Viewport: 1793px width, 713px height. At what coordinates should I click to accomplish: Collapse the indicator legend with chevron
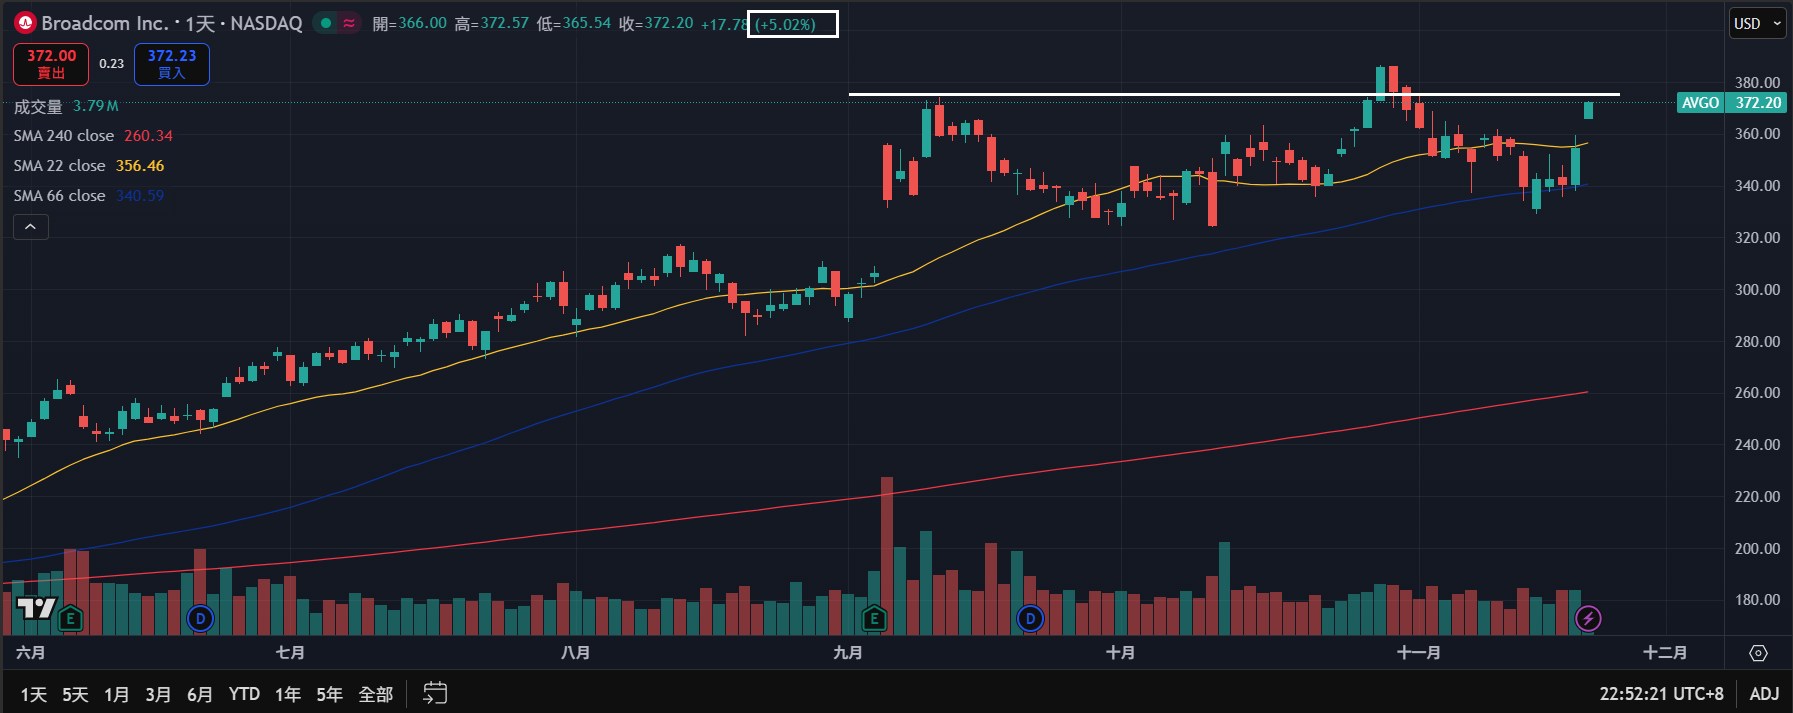30,227
